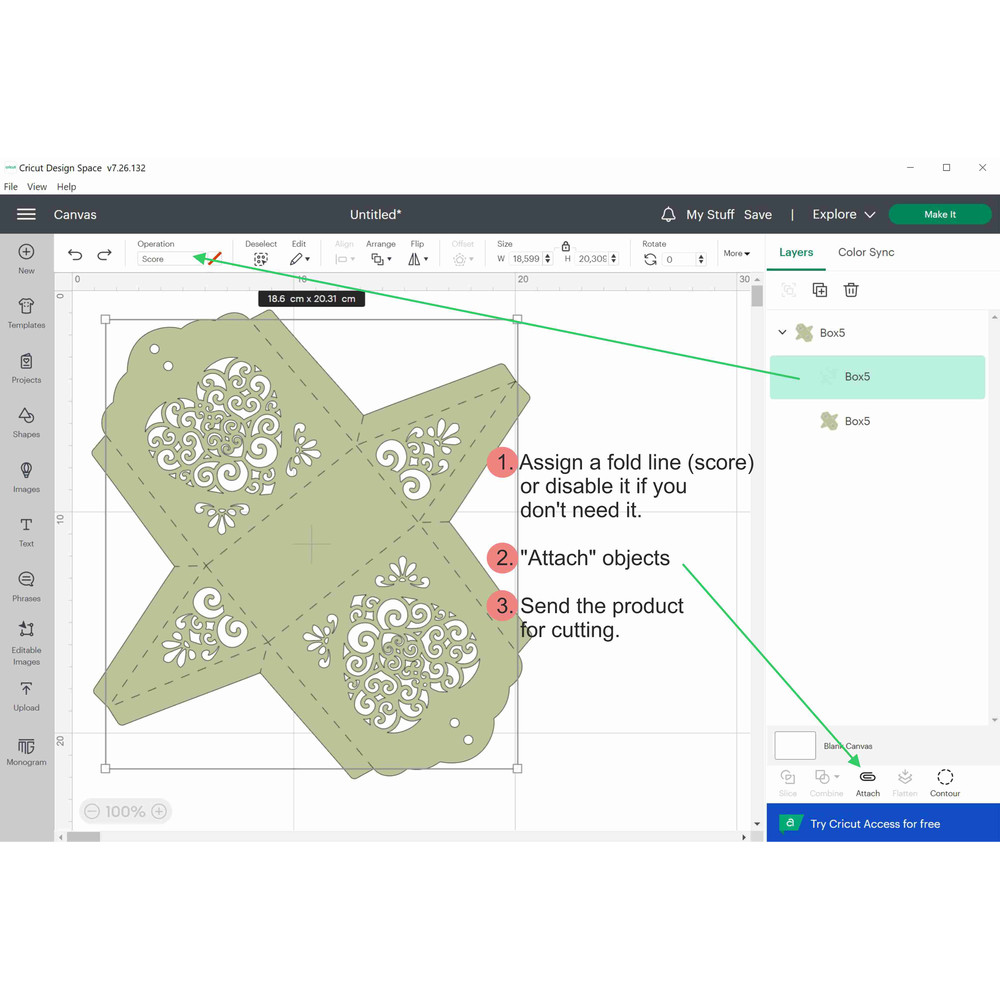Open the File menu
Image resolution: width=1000 pixels, height=1000 pixels.
click(x=11, y=187)
